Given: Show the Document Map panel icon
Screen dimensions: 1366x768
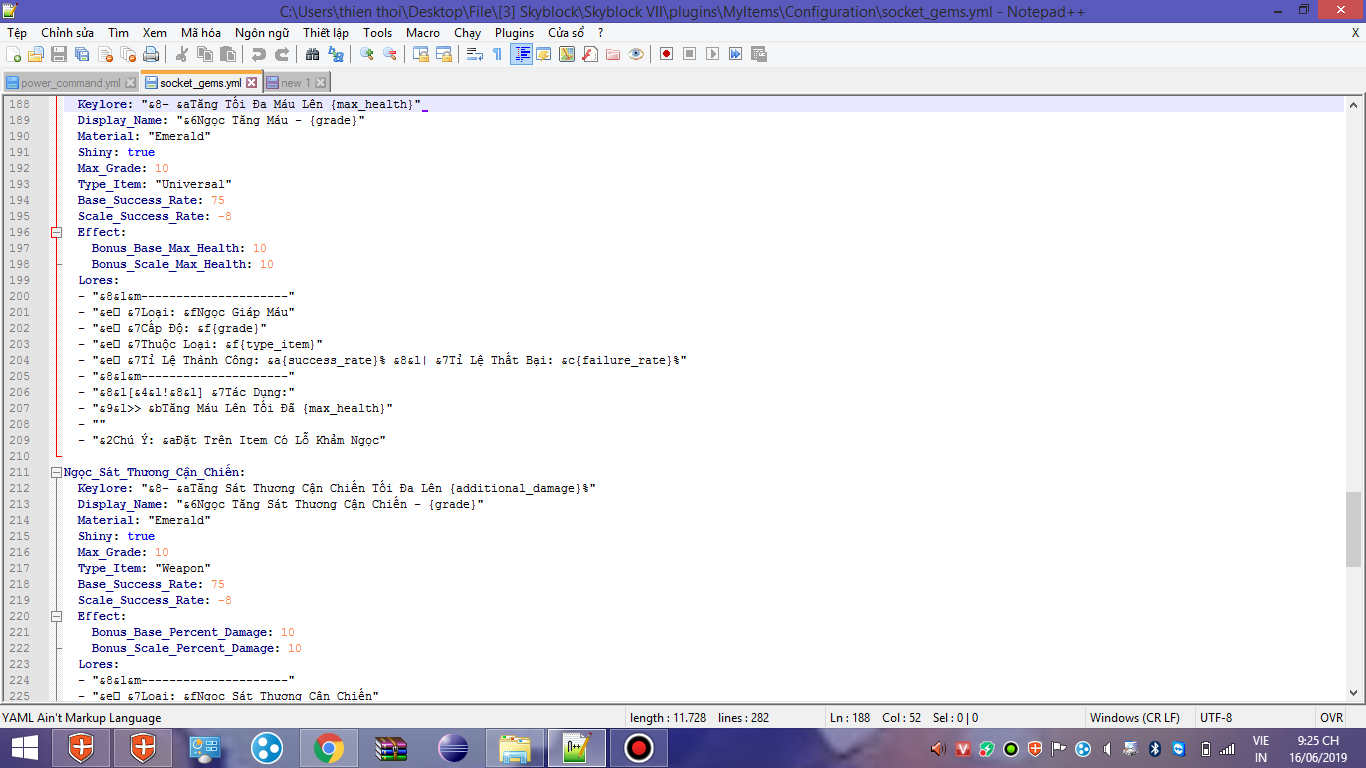Looking at the screenshot, I should point(567,54).
